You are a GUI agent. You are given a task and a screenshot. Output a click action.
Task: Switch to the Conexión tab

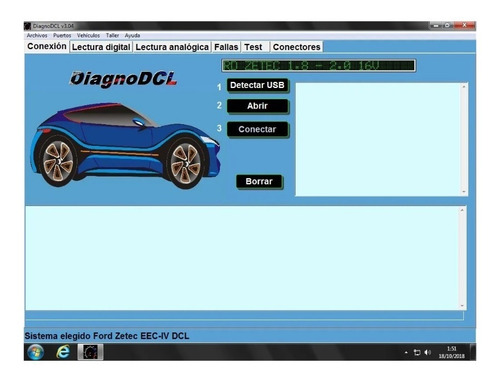pyautogui.click(x=47, y=46)
